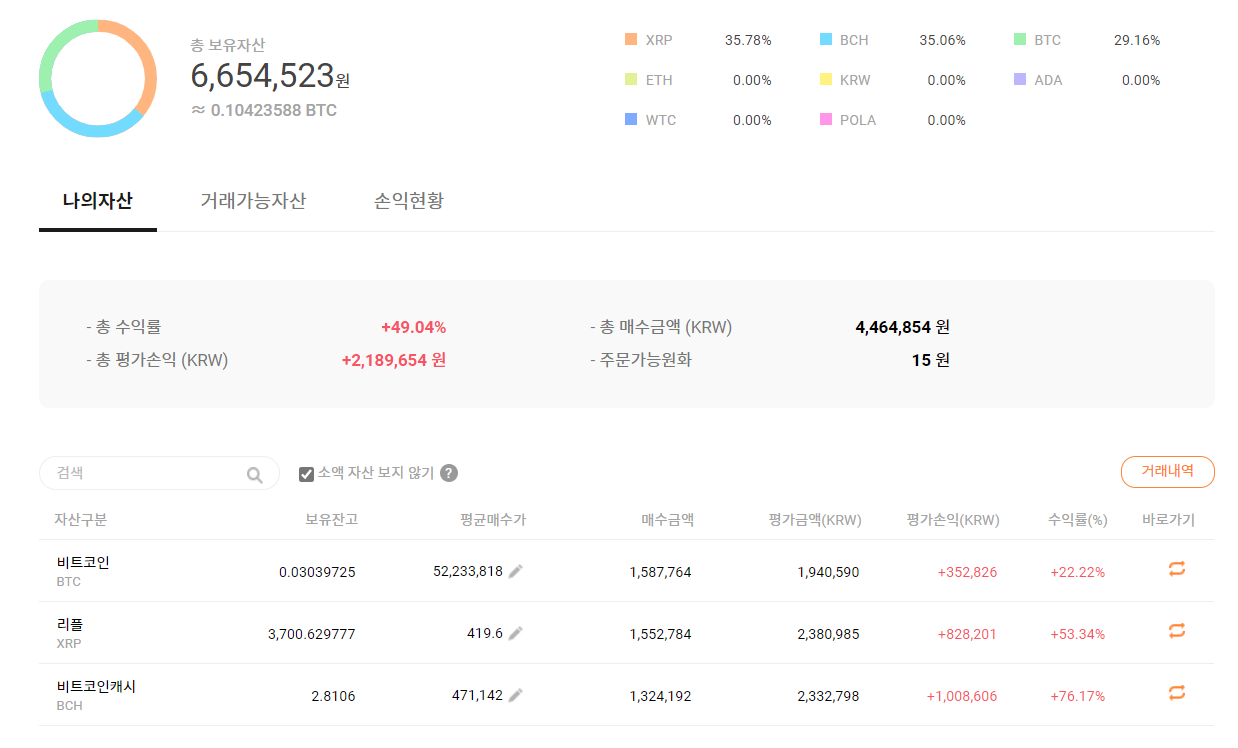Edit average buy price pencil for XRP

pos(516,634)
